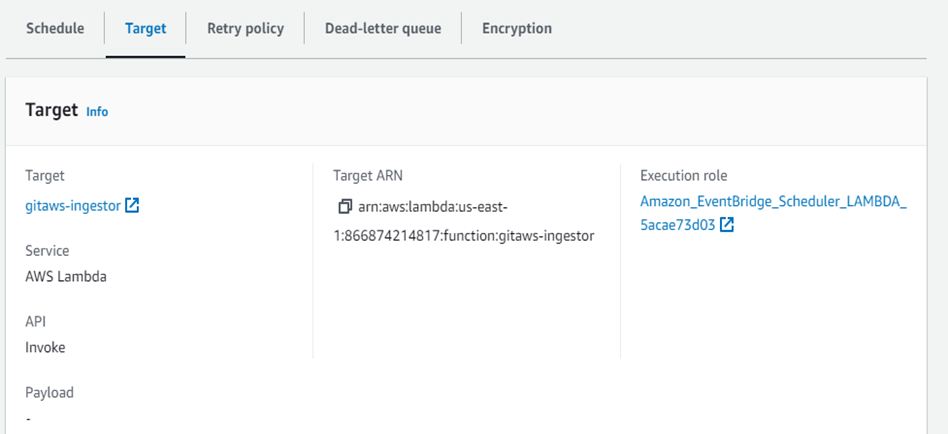948x434 pixels.
Task: Click external-link icon after 5acae73d03
Action: pyautogui.click(x=727, y=225)
